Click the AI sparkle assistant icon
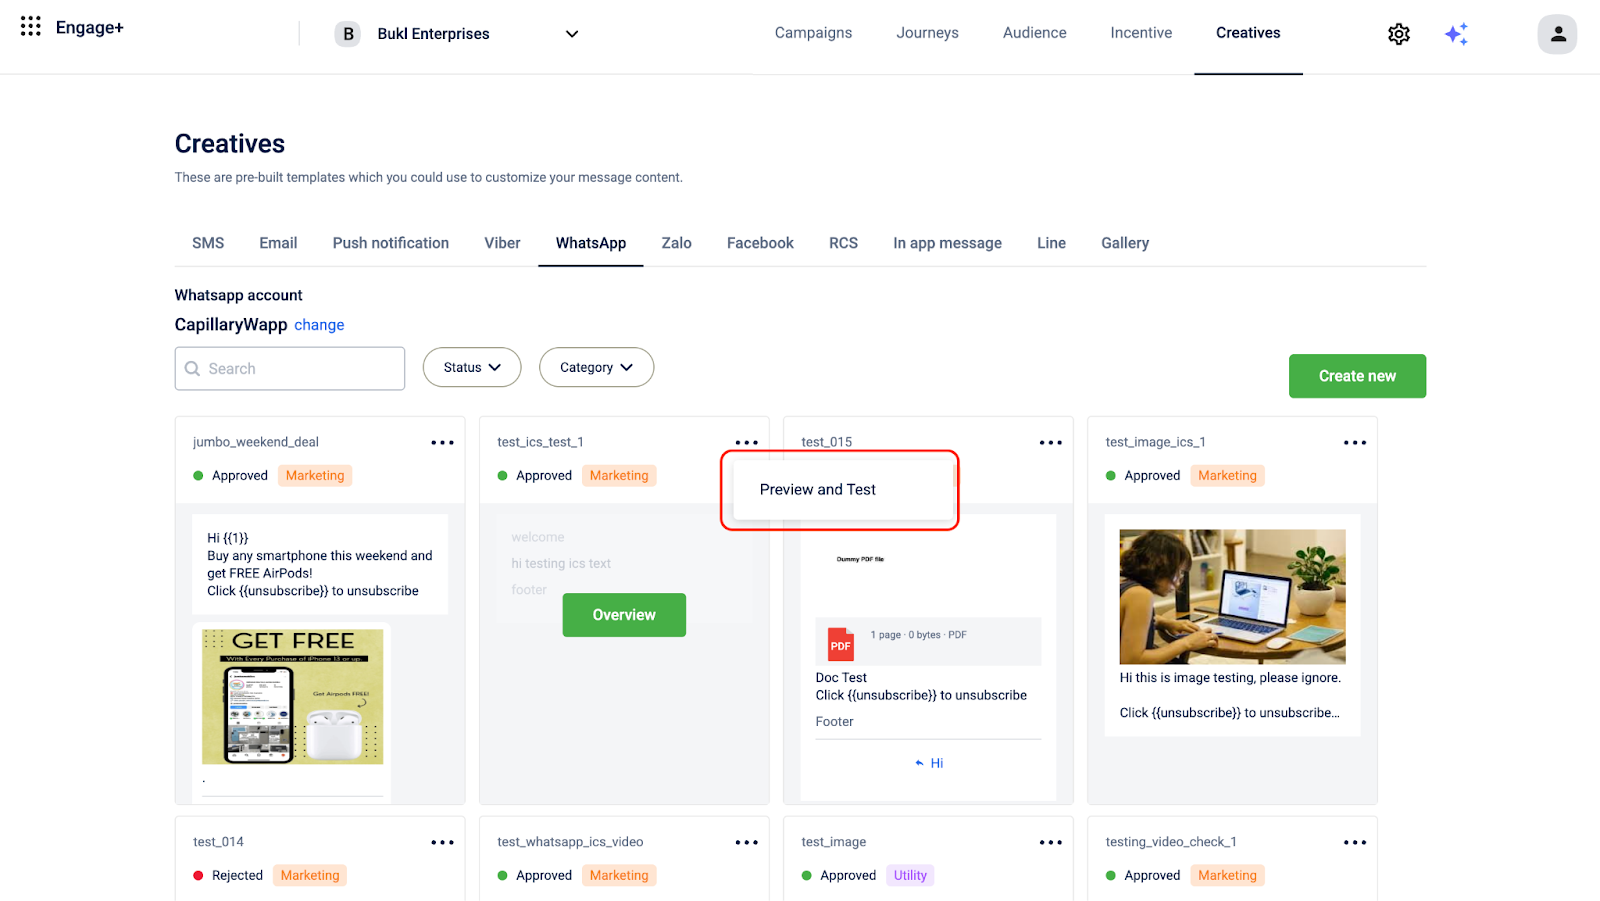 click(x=1456, y=34)
